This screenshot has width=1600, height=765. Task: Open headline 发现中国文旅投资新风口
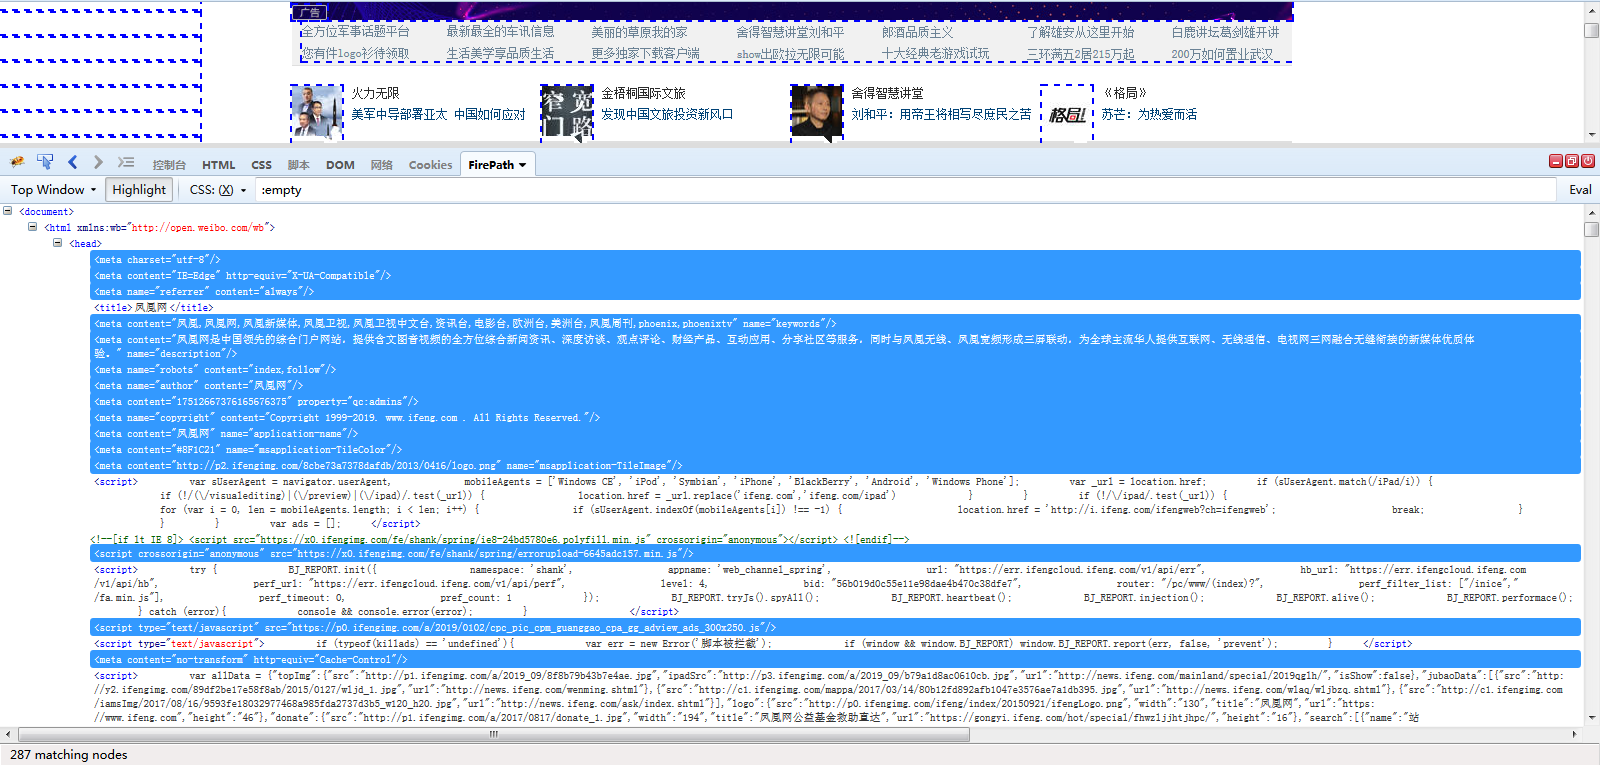[667, 114]
